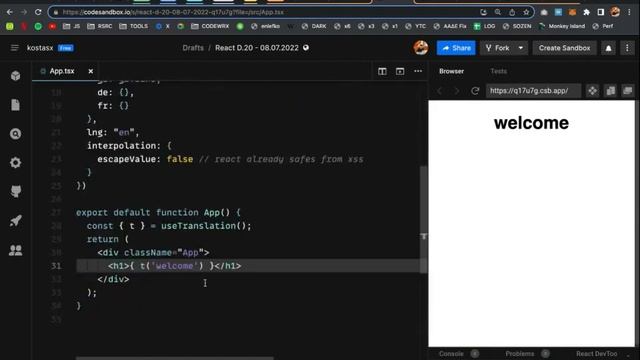Go back in the preview browser
Screen dimensions: 640x360
coord(440,91)
